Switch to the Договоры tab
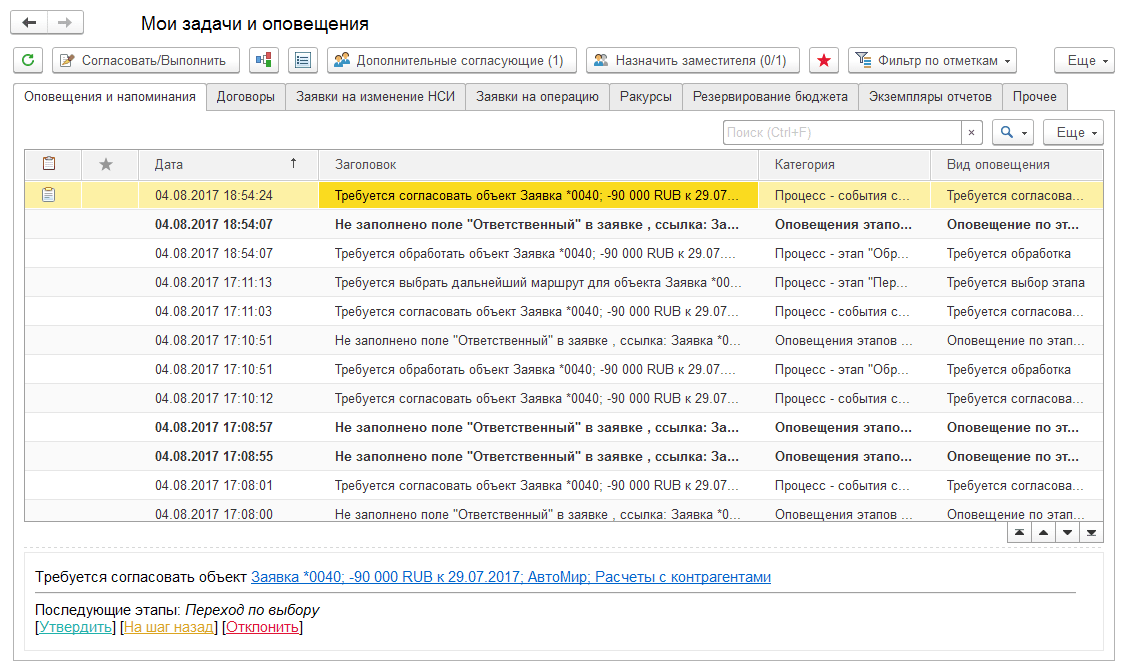The height and width of the screenshot is (672, 1129). [245, 96]
